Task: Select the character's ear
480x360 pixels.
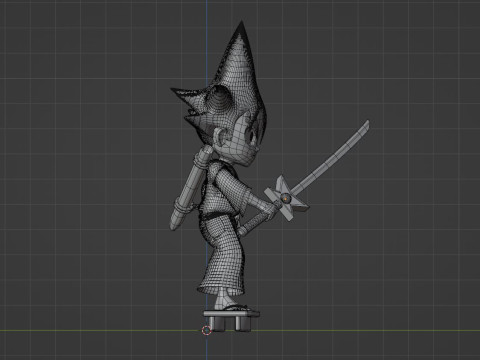Action: pos(220,138)
